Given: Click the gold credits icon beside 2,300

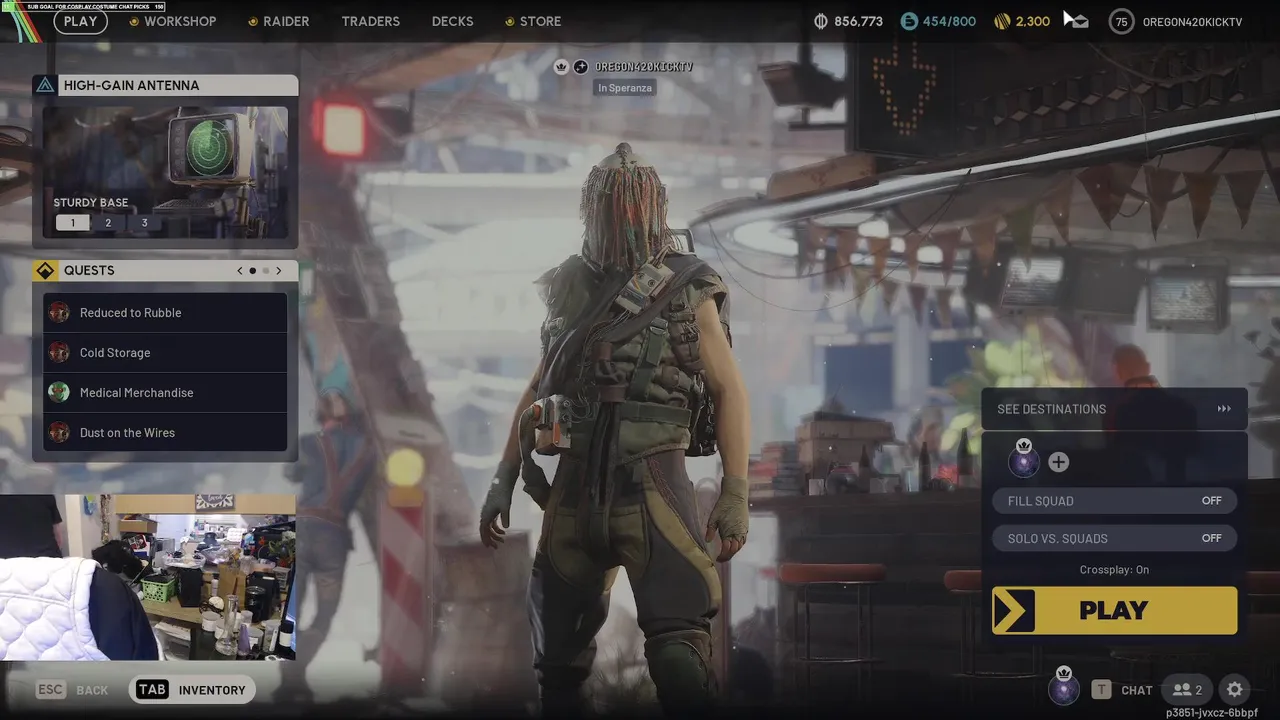Looking at the screenshot, I should pyautogui.click(x=1002, y=21).
